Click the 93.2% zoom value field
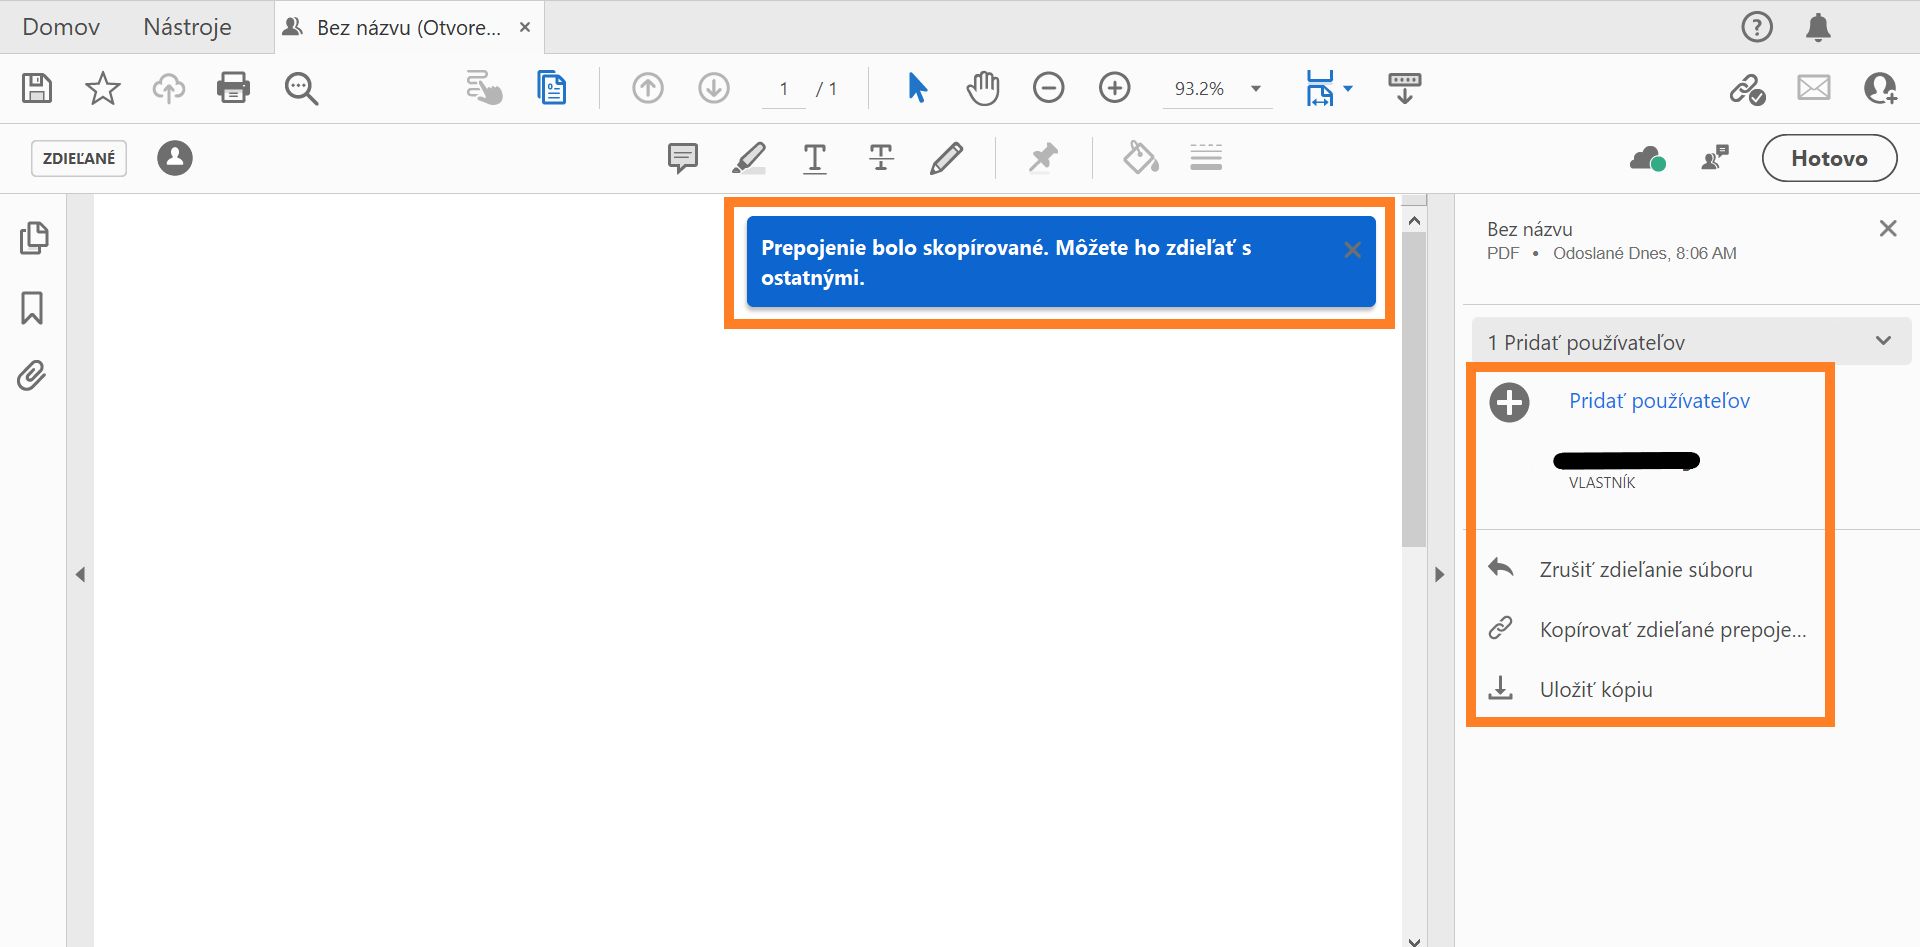The width and height of the screenshot is (1920, 947). coord(1199,88)
